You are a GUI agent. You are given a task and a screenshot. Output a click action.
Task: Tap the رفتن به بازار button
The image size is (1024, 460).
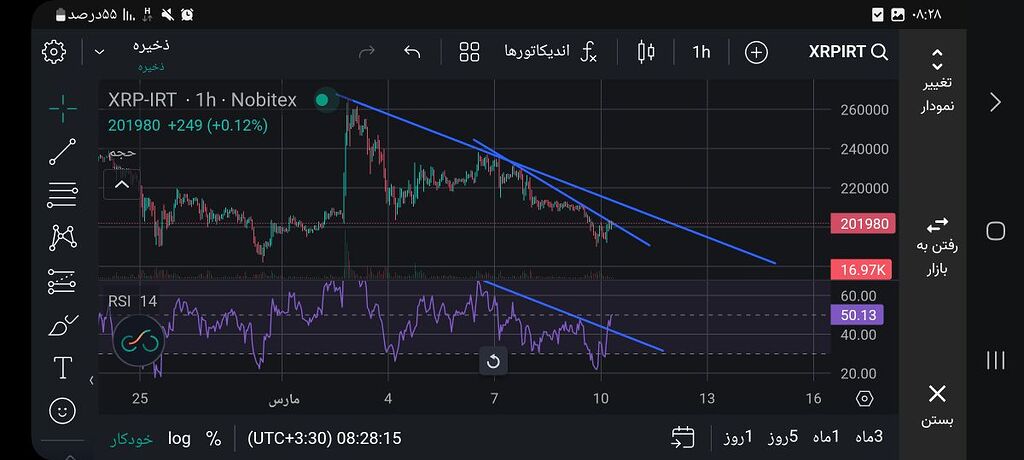click(937, 246)
